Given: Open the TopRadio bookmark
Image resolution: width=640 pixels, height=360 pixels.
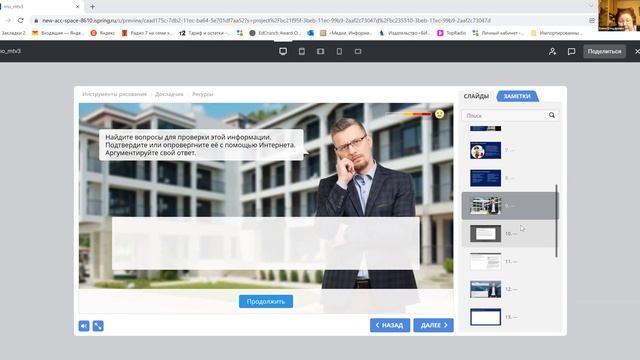Looking at the screenshot, I should click(x=452, y=33).
